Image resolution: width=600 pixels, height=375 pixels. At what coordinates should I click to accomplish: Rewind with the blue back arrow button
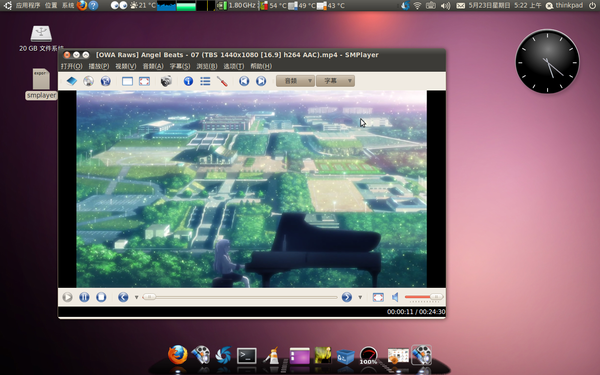tap(123, 297)
